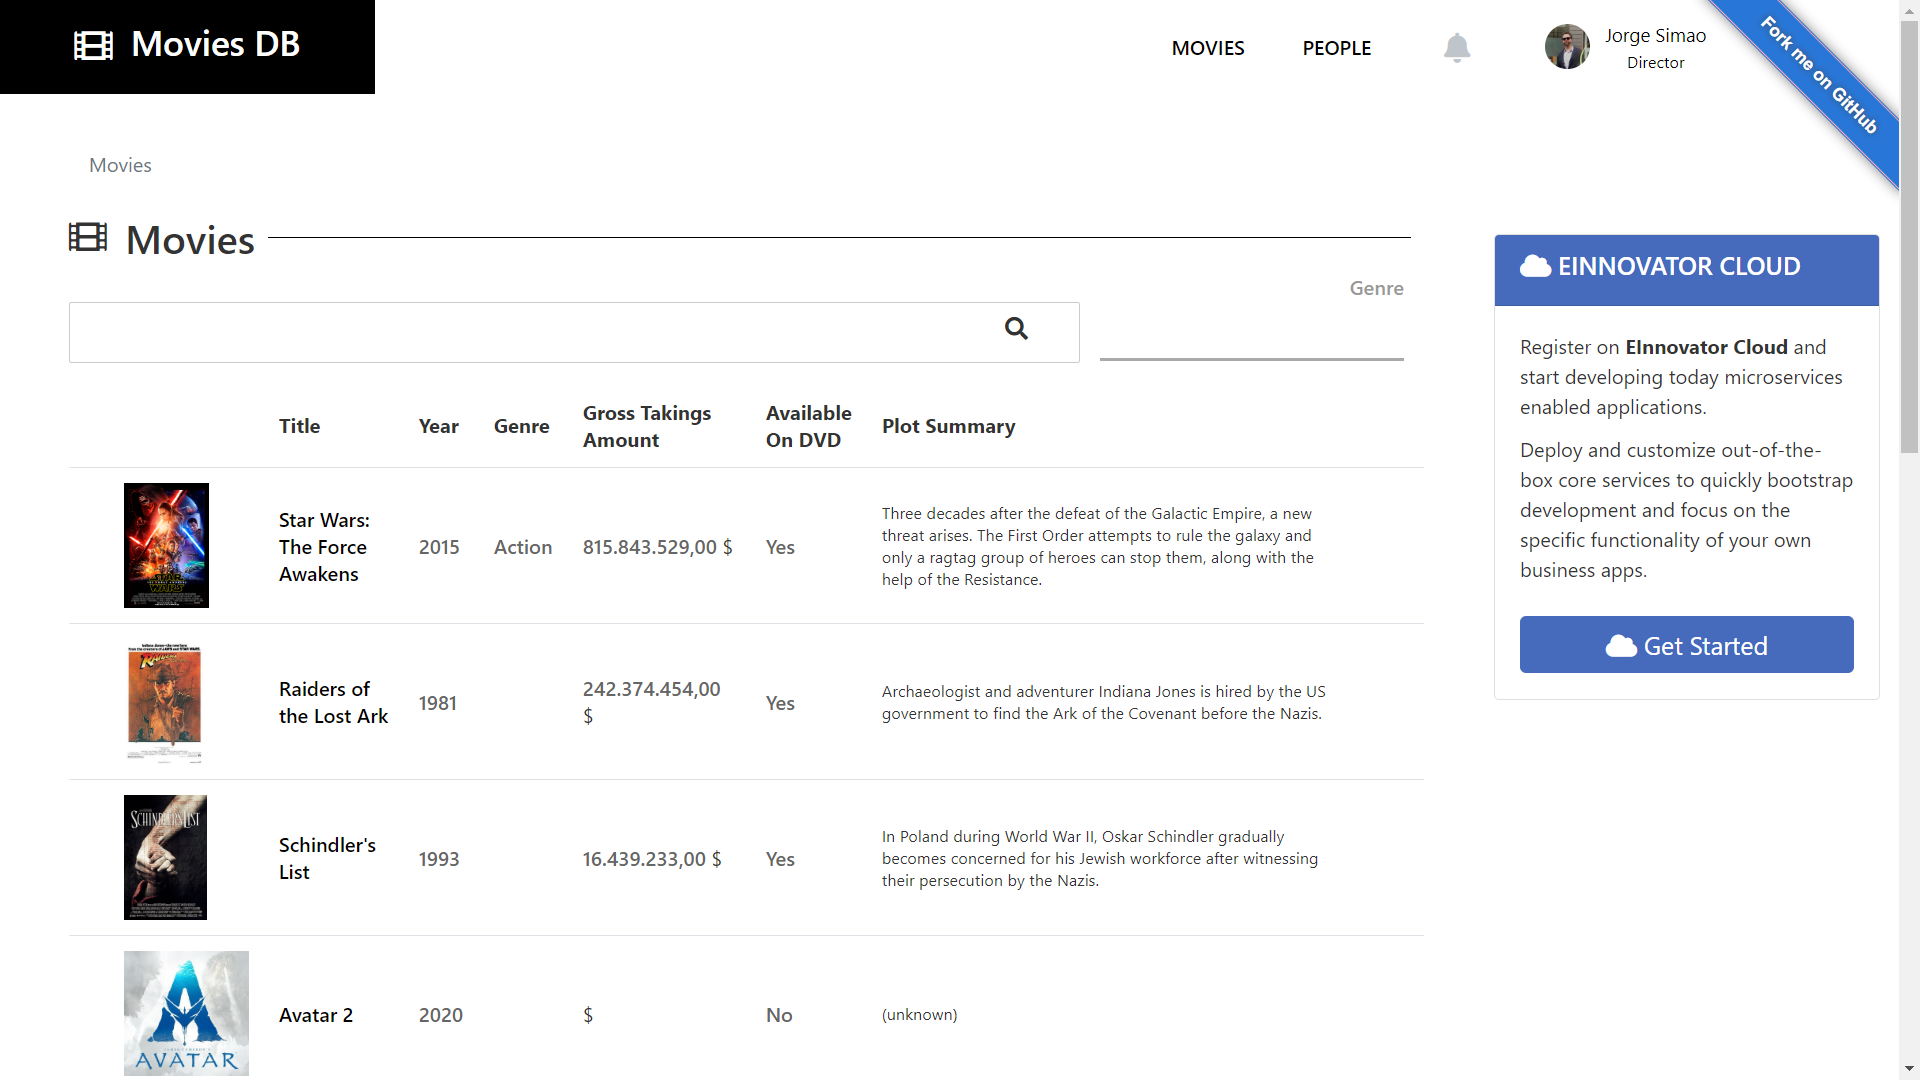Select Avatar 2 title
The width and height of the screenshot is (1920, 1080).
(x=316, y=1015)
